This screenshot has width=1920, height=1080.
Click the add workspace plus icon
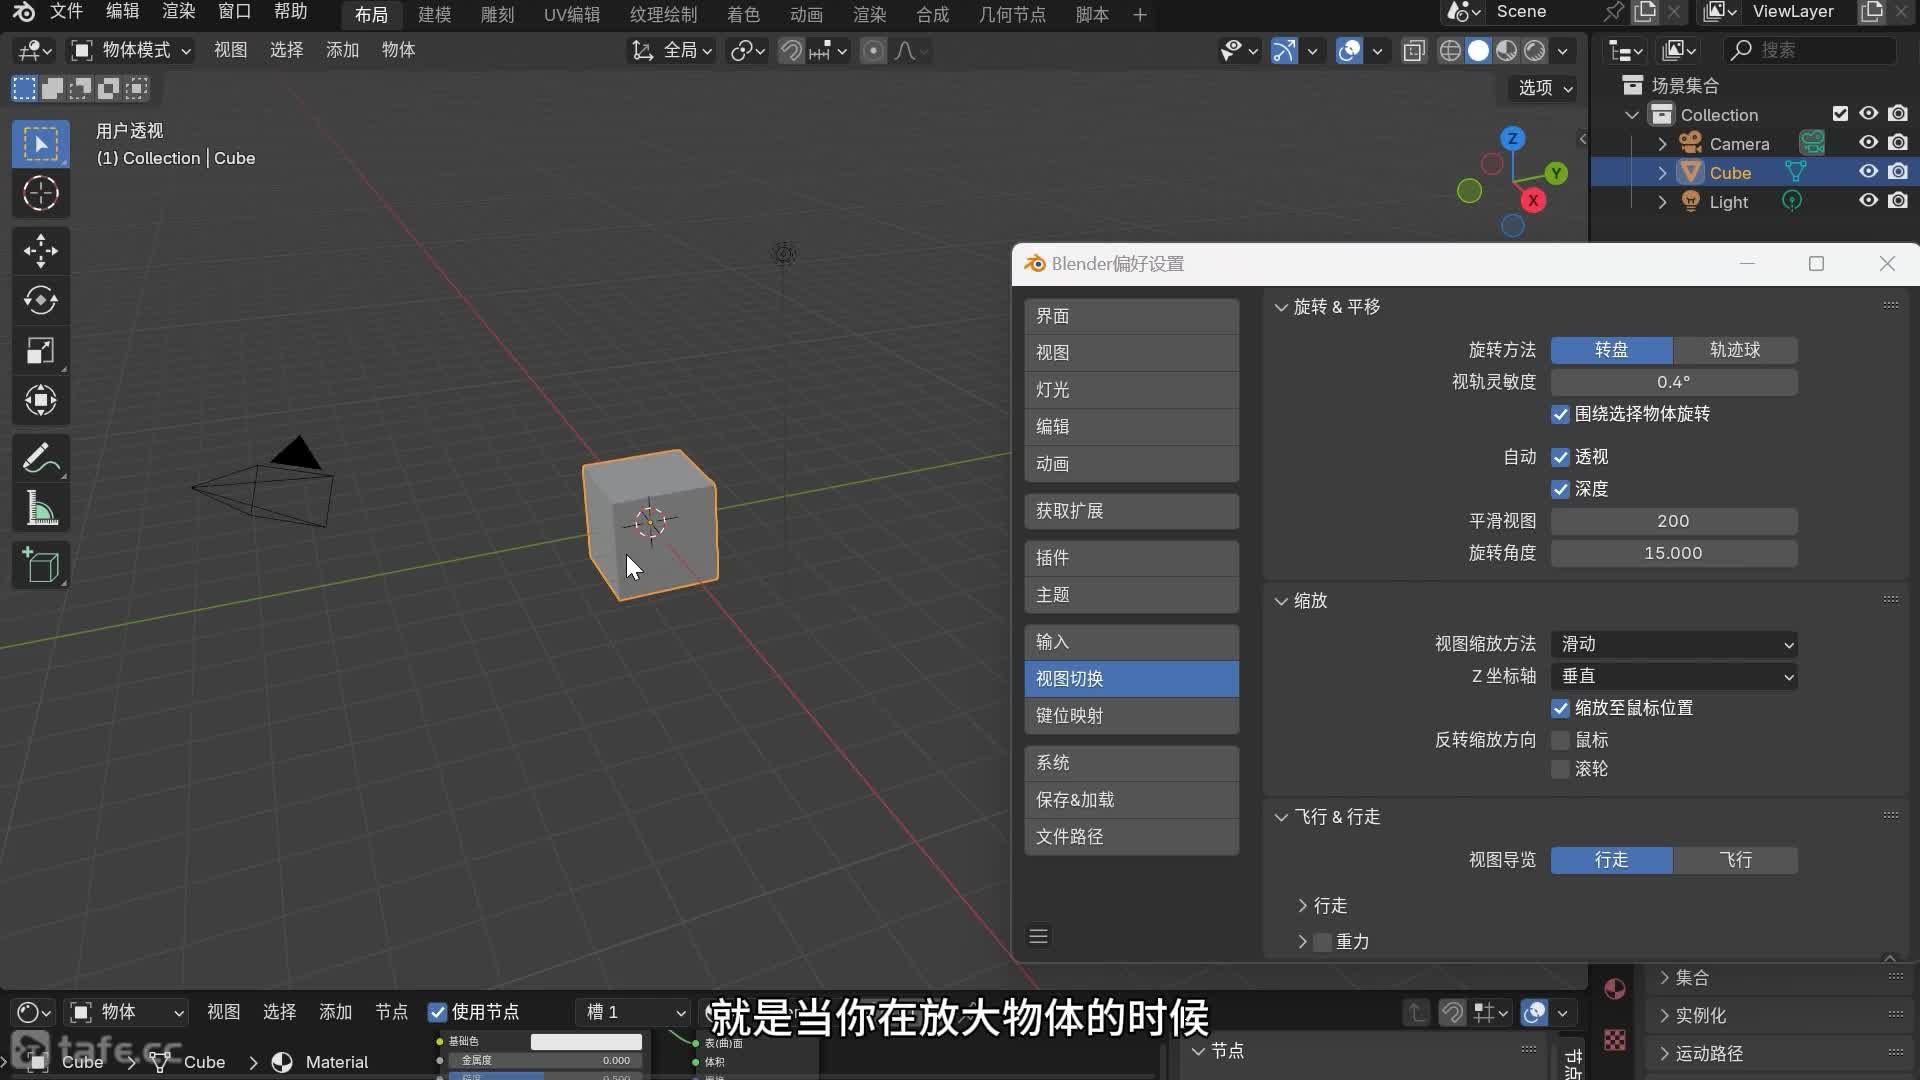tap(1140, 15)
